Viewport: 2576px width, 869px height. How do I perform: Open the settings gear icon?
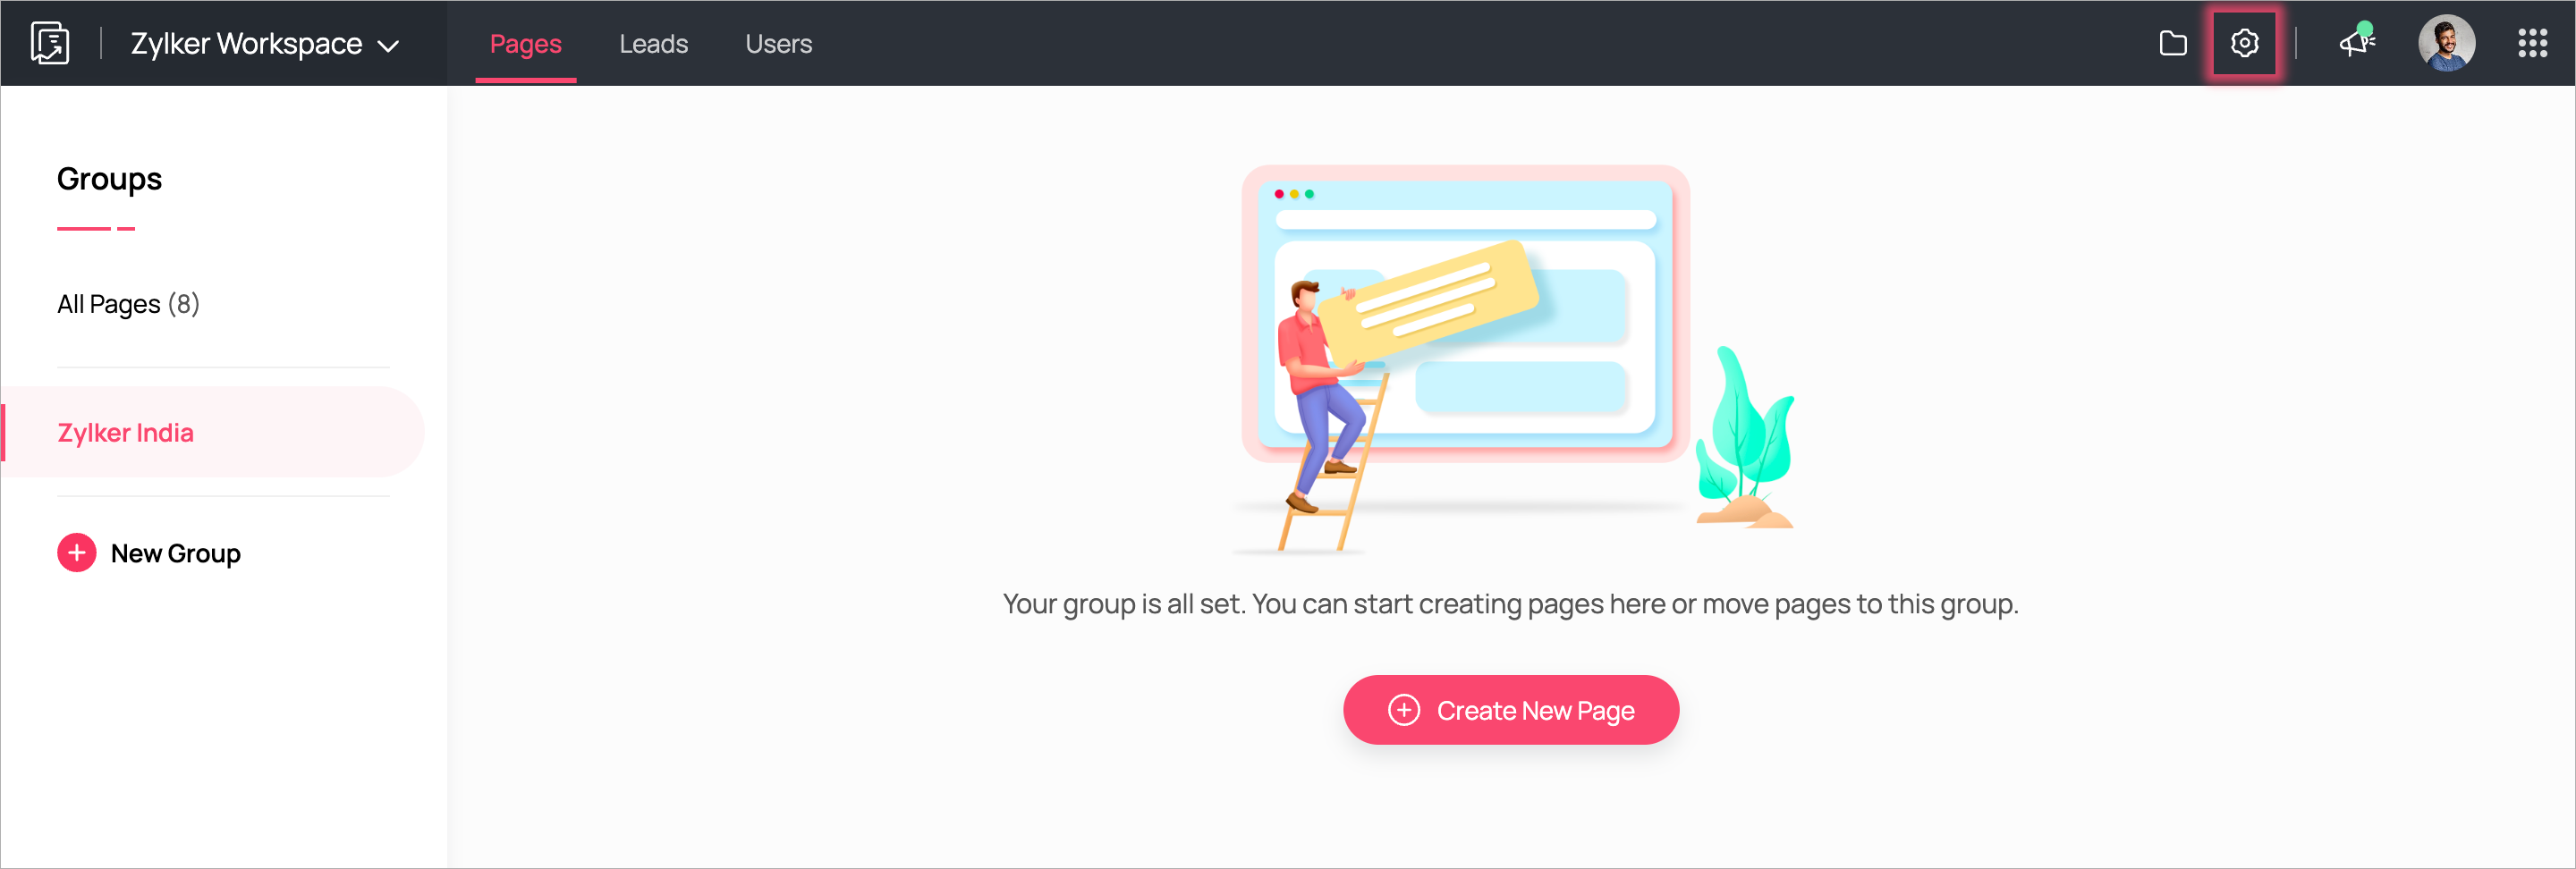point(2244,43)
